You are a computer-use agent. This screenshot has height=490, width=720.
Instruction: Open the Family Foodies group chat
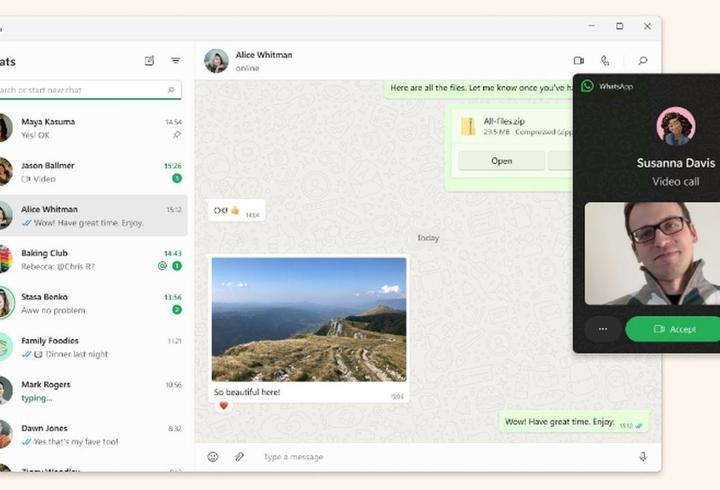(93, 347)
